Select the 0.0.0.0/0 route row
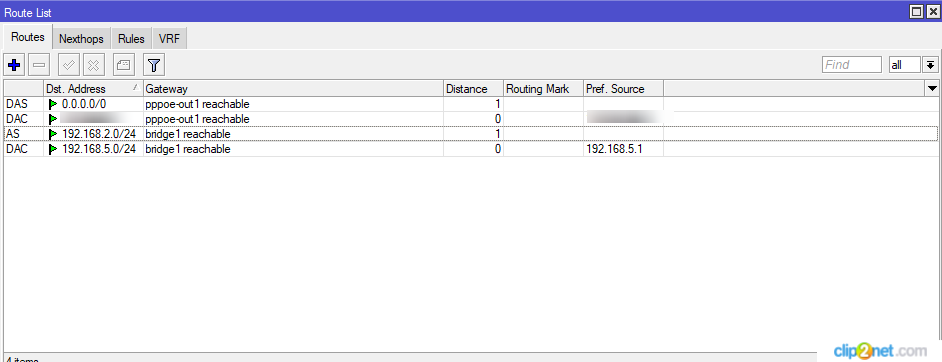 point(470,104)
